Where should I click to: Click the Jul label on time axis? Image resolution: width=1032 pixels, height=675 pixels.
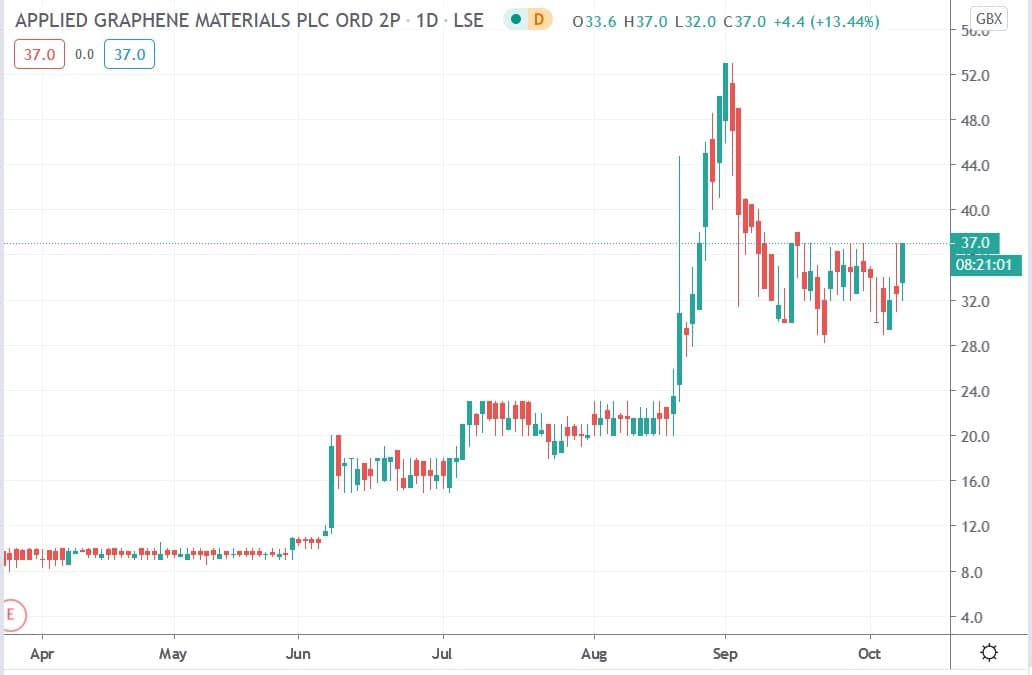pyautogui.click(x=442, y=653)
